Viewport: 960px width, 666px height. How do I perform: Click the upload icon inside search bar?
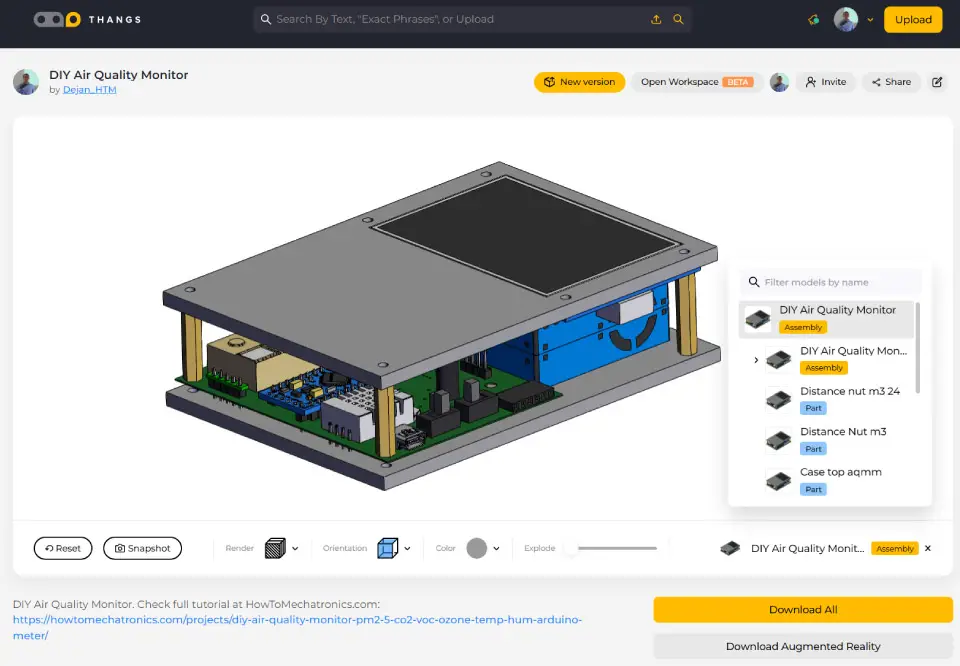click(656, 19)
